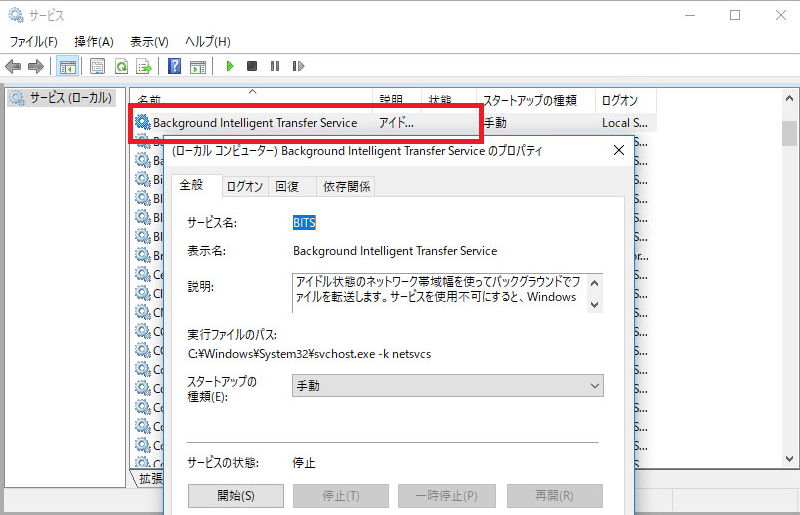Refresh the services list via toolbar icon
This screenshot has height=515, width=800.
point(121,66)
